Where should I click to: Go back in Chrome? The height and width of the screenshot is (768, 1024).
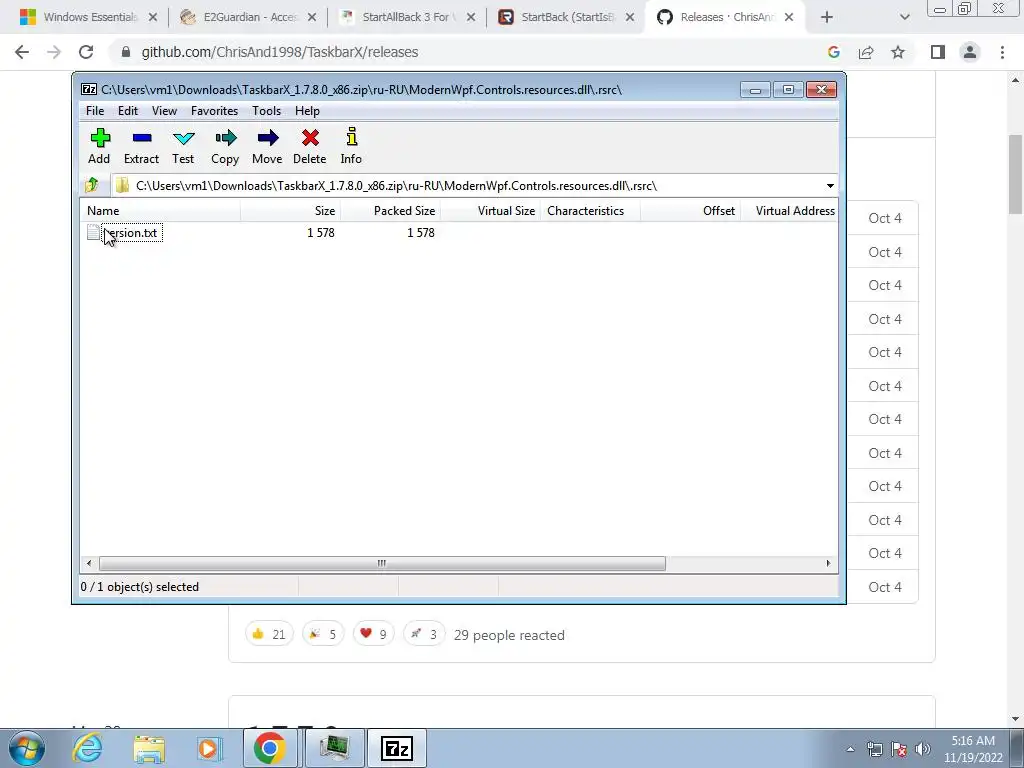(22, 52)
